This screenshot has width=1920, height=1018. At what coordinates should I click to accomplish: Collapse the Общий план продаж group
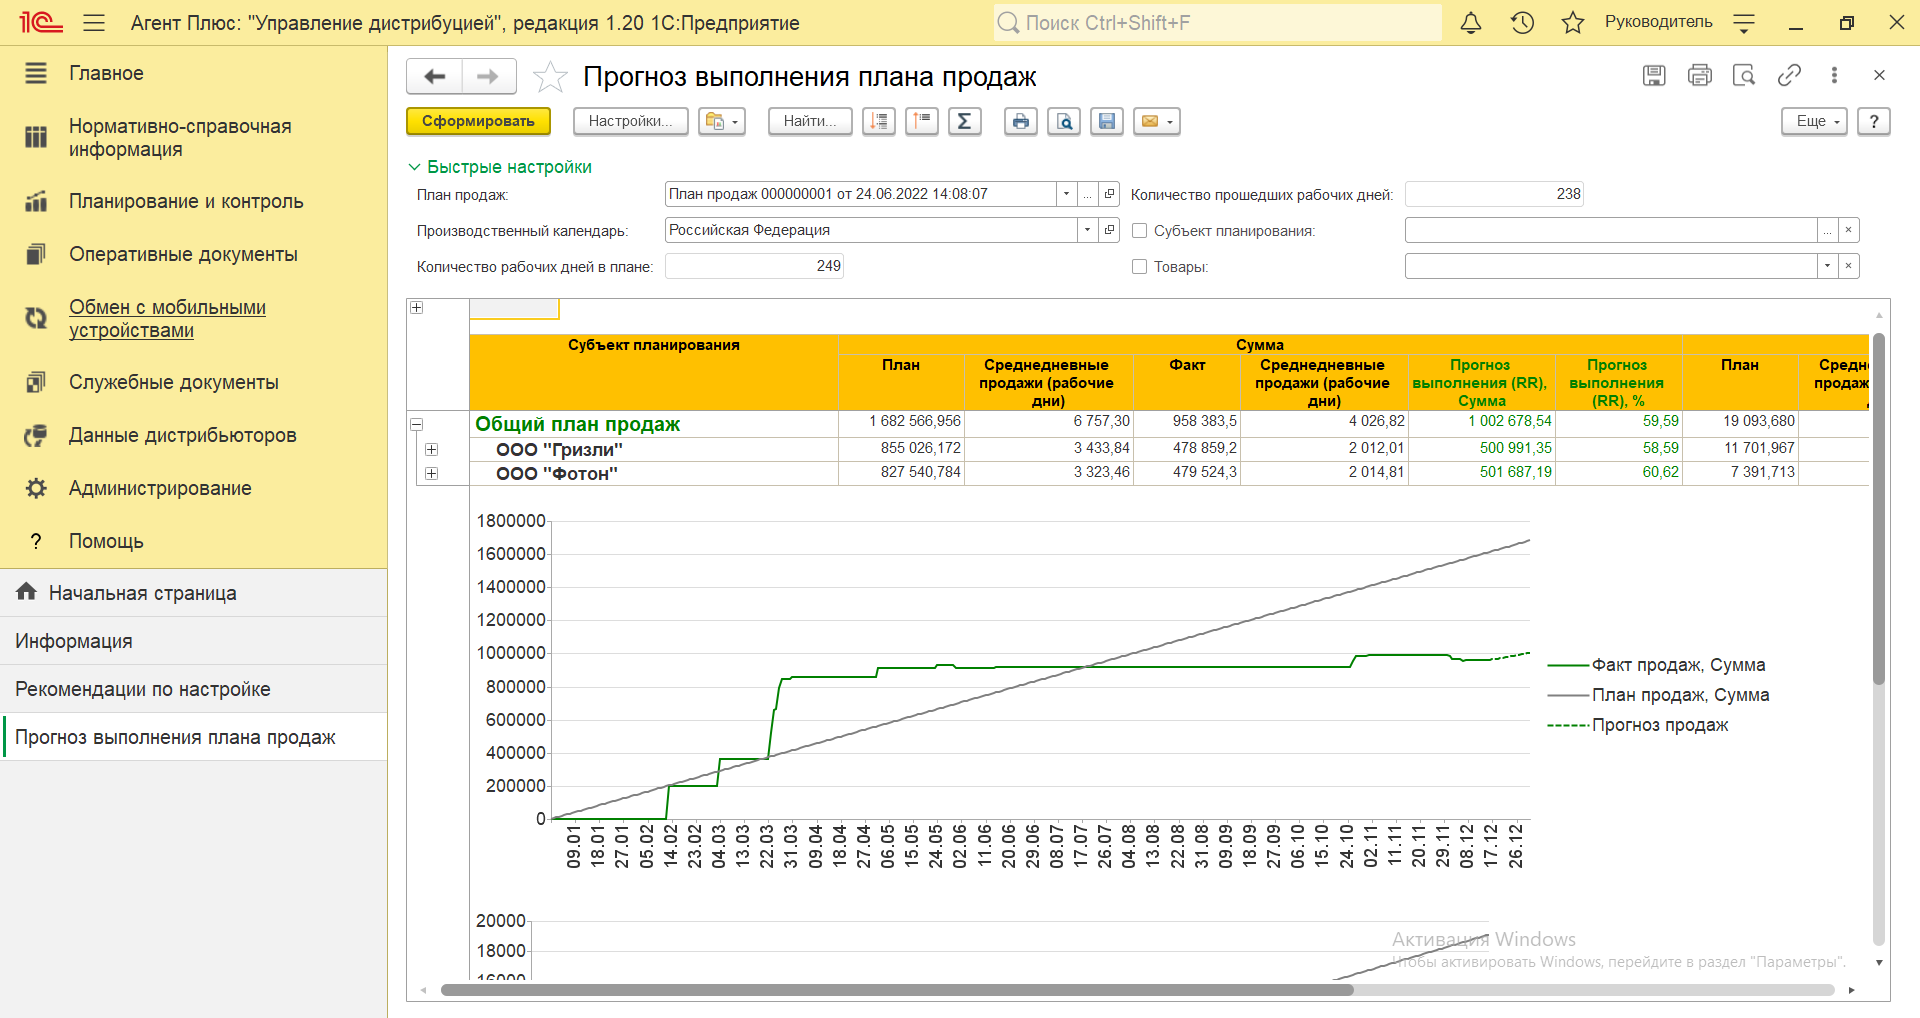[417, 424]
